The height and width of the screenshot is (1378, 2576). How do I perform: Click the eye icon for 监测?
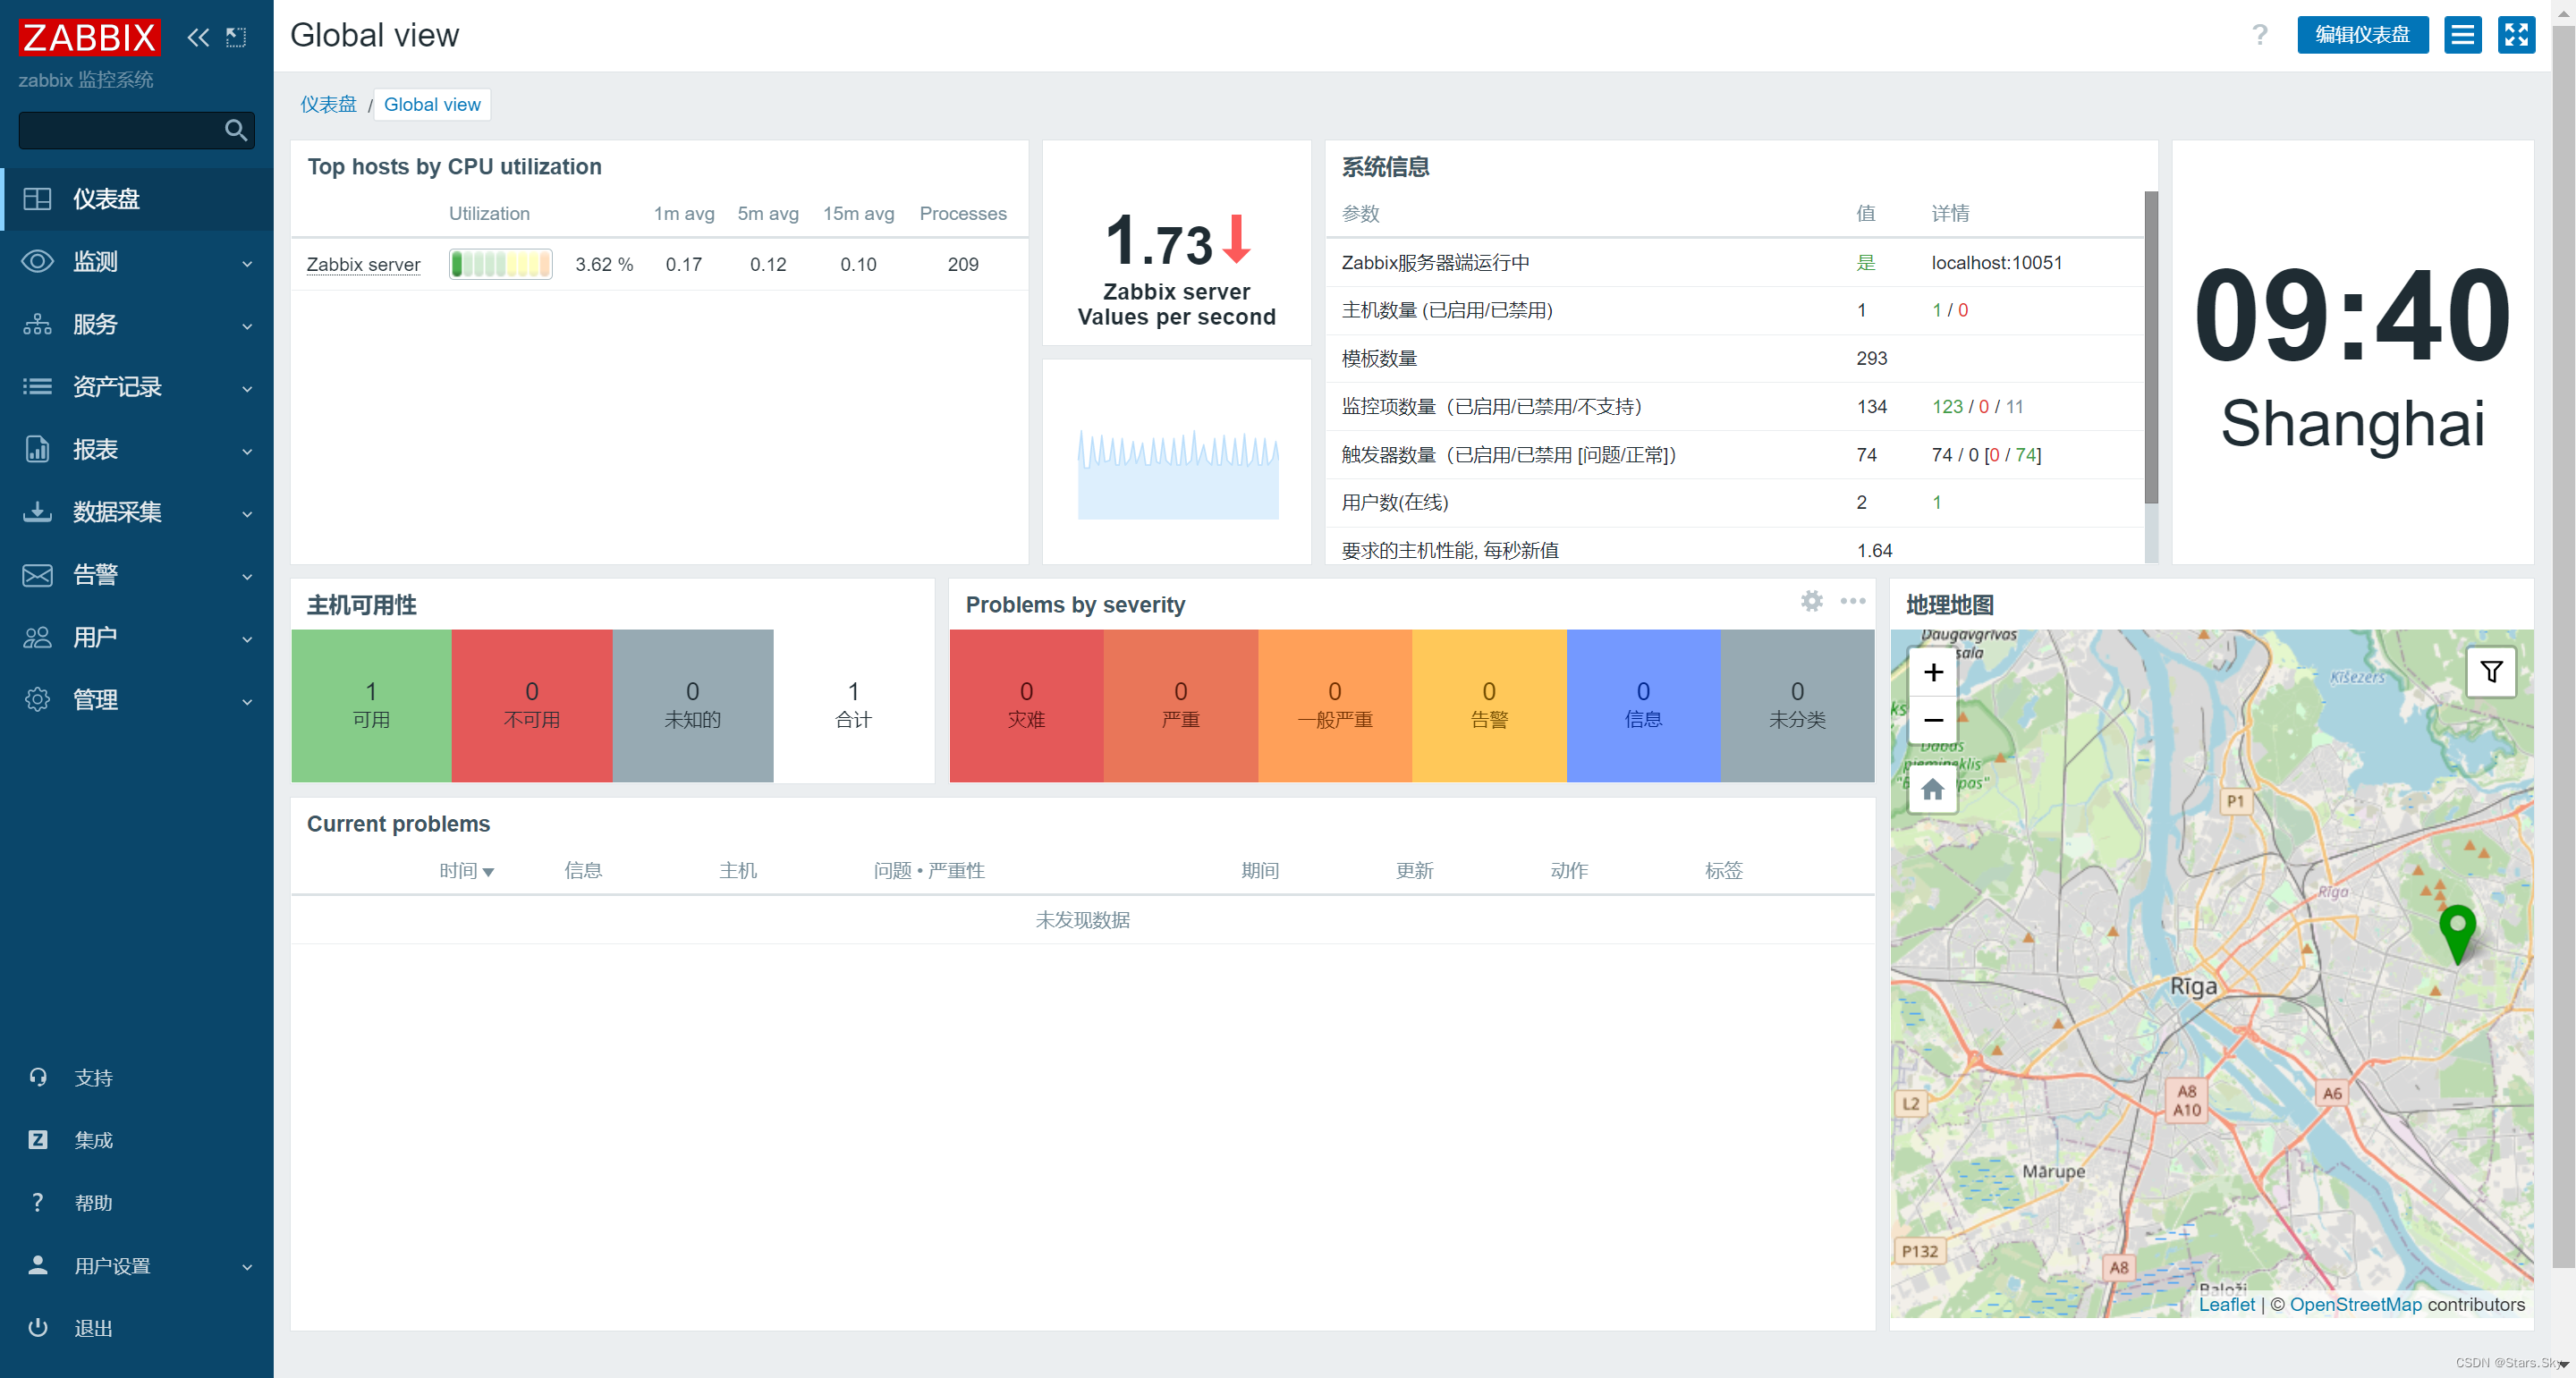click(38, 261)
